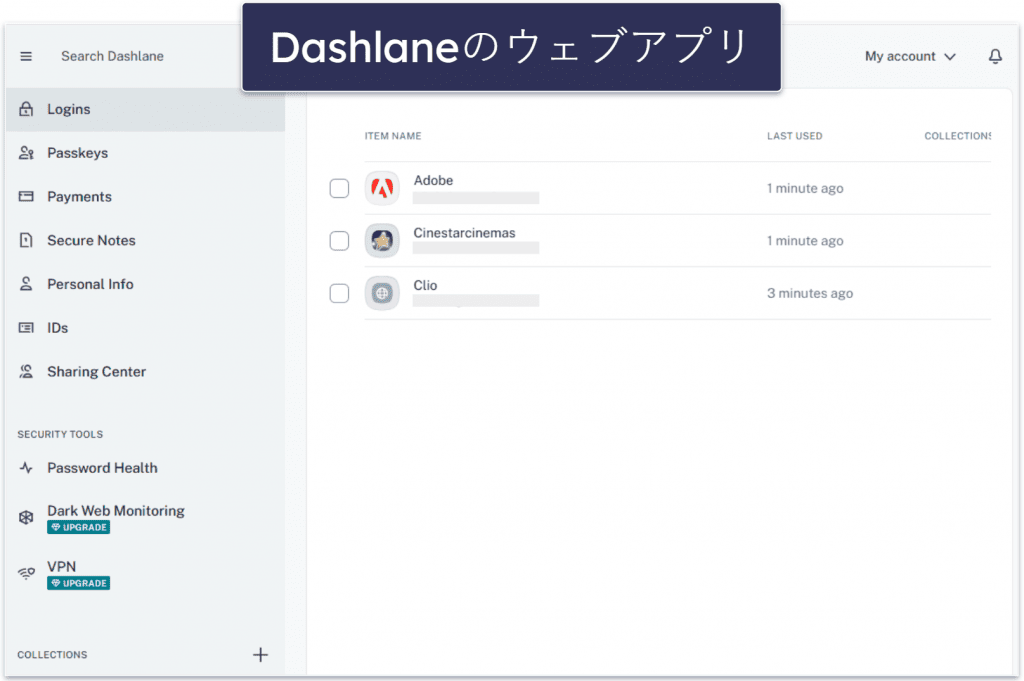
Task: Click the Collections sidebar label
Action: pyautogui.click(x=52, y=655)
